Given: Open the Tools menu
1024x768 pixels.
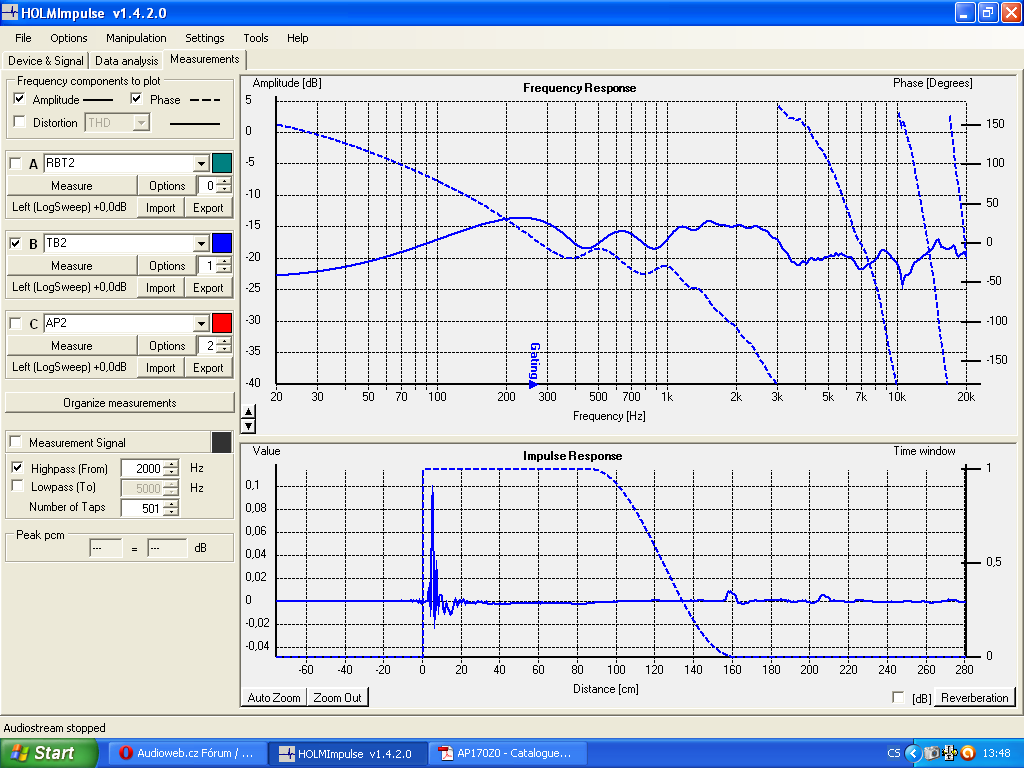Looking at the screenshot, I should pos(255,38).
